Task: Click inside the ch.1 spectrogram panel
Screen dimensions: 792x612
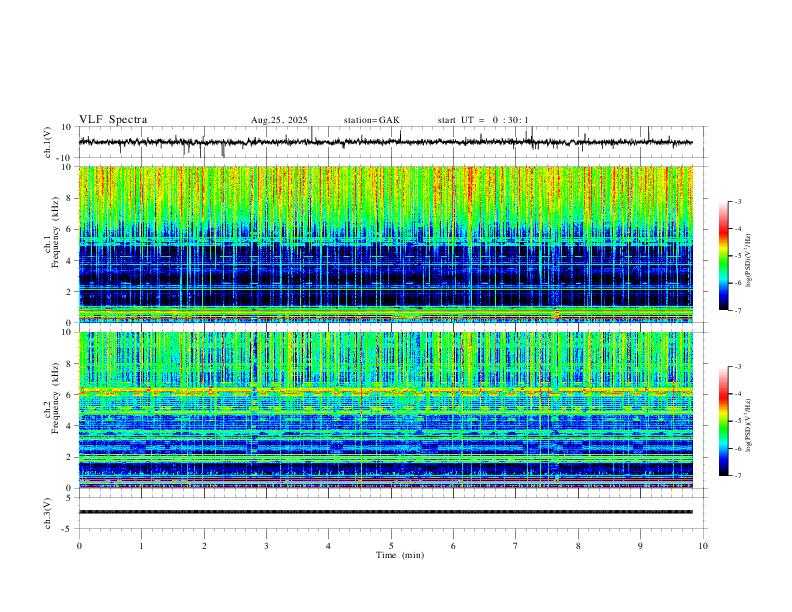Action: (385, 244)
